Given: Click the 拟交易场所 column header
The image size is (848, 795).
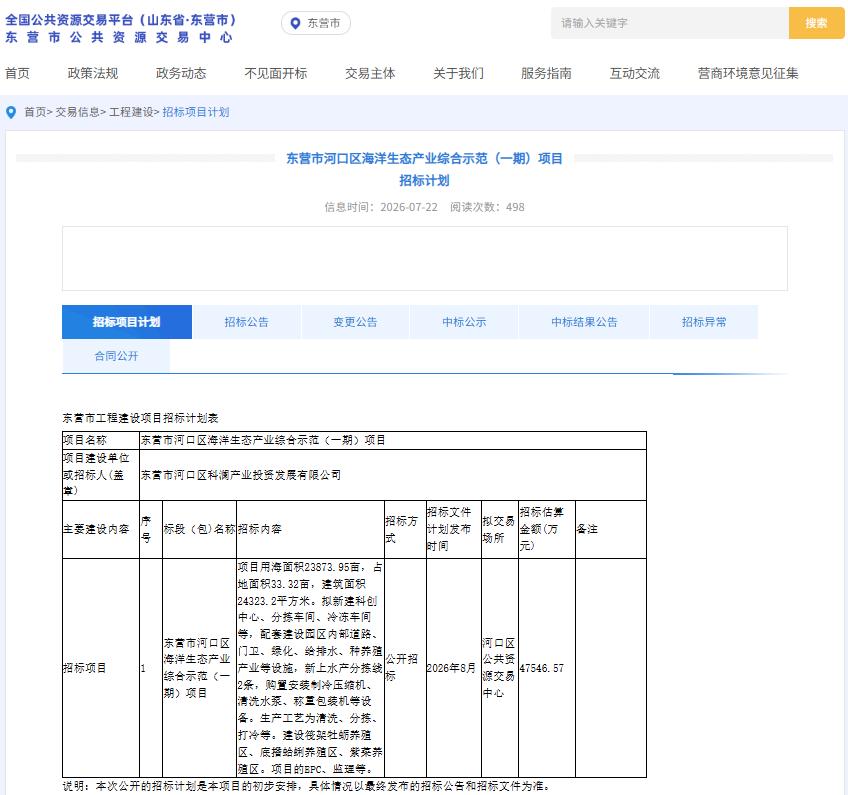Looking at the screenshot, I should 500,529.
